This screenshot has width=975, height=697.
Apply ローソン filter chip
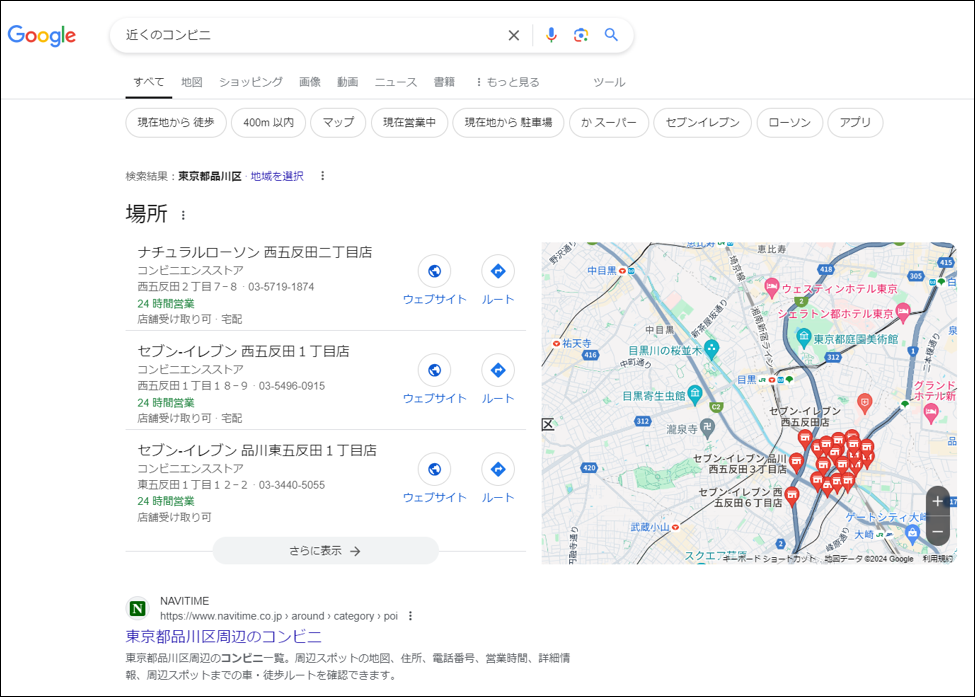coord(790,122)
